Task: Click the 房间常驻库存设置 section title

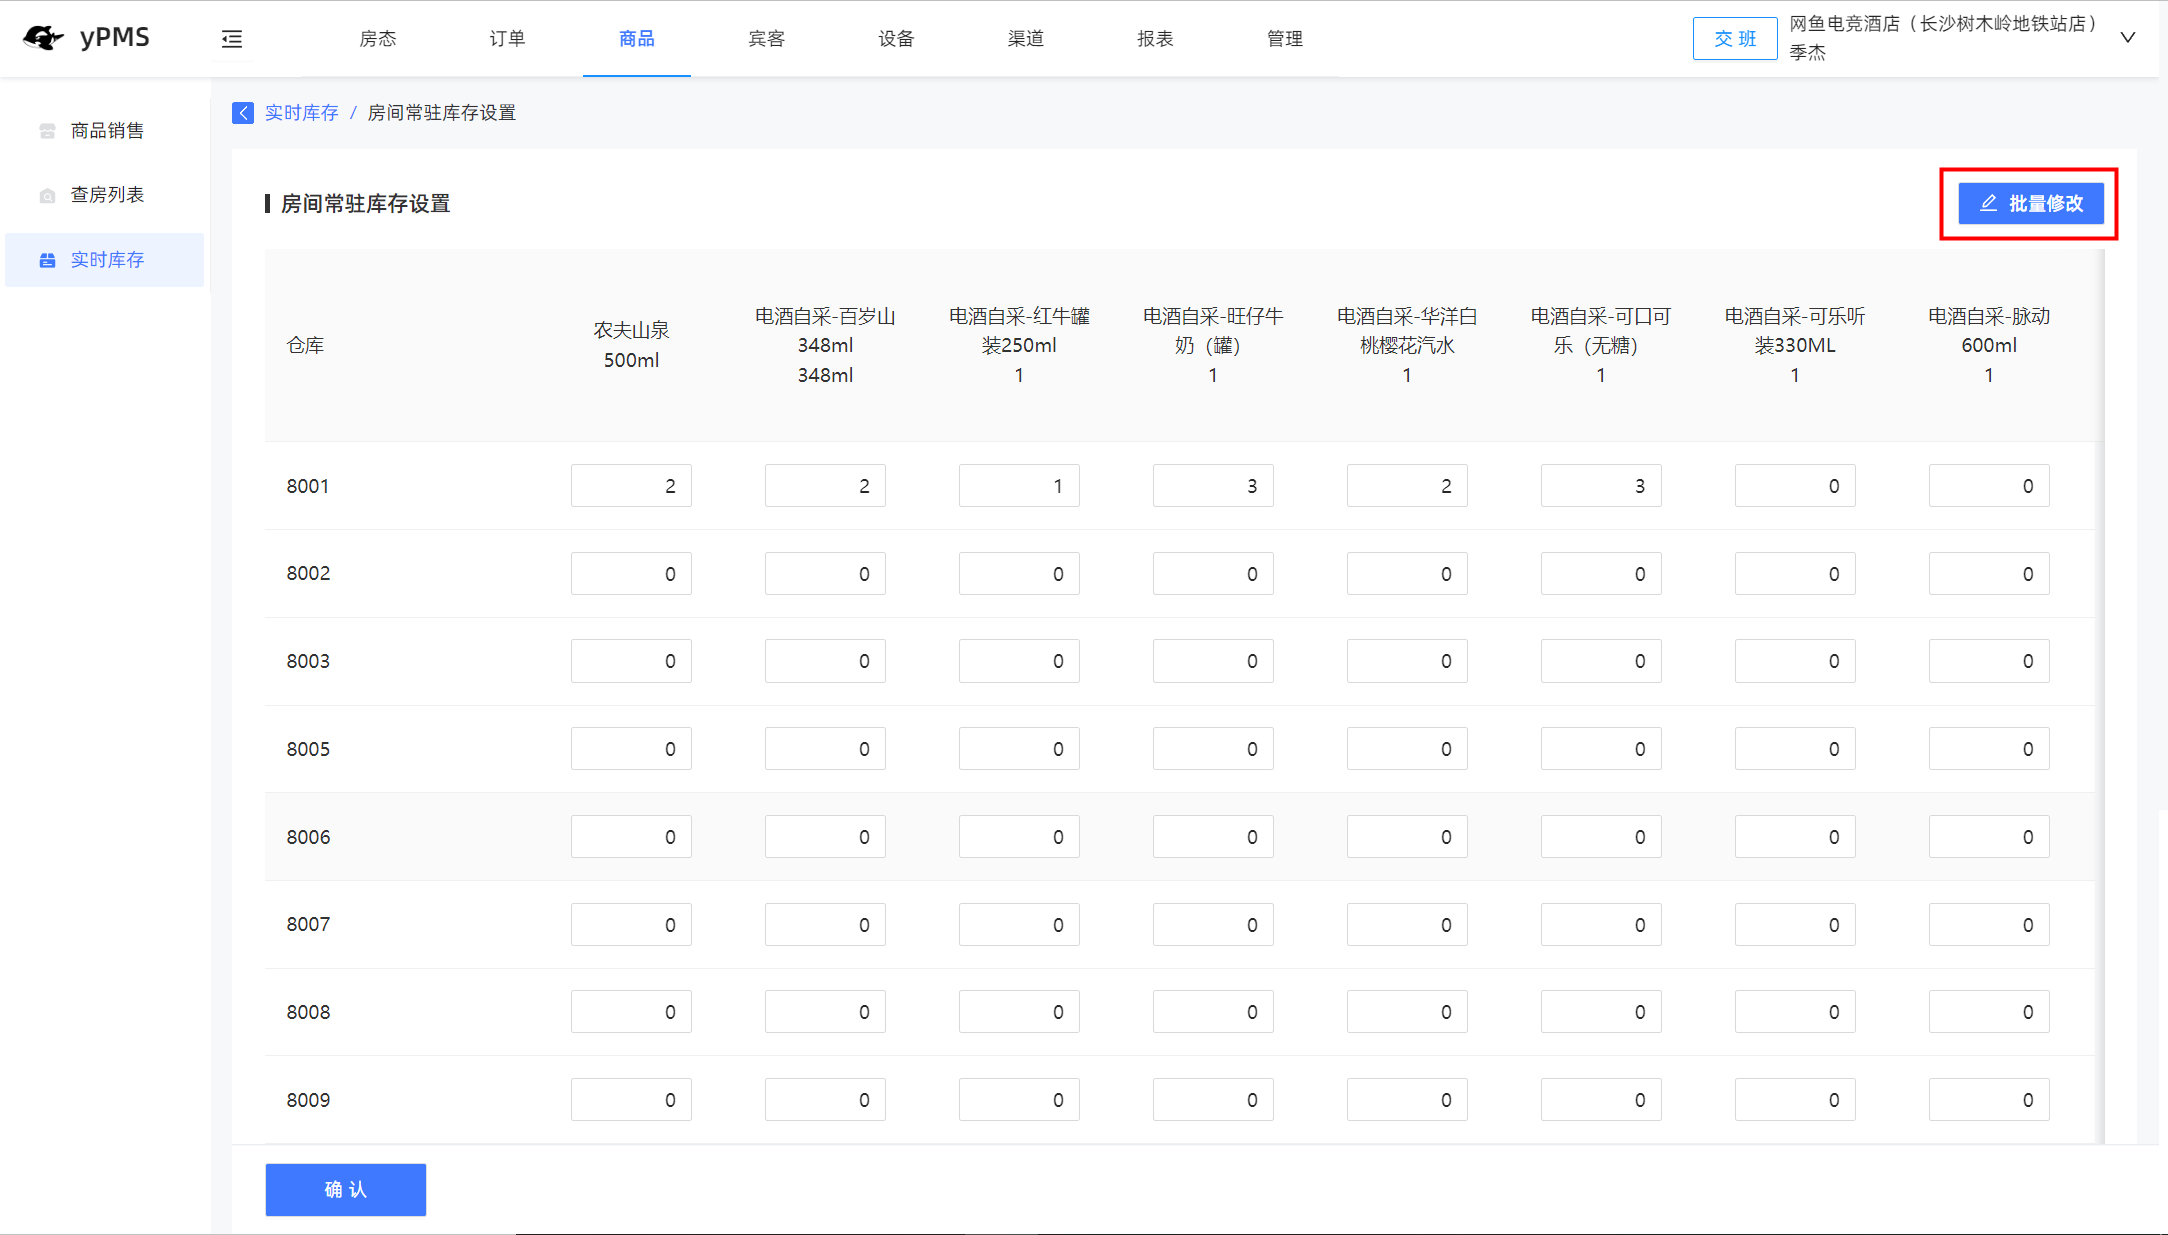Action: click(x=365, y=204)
